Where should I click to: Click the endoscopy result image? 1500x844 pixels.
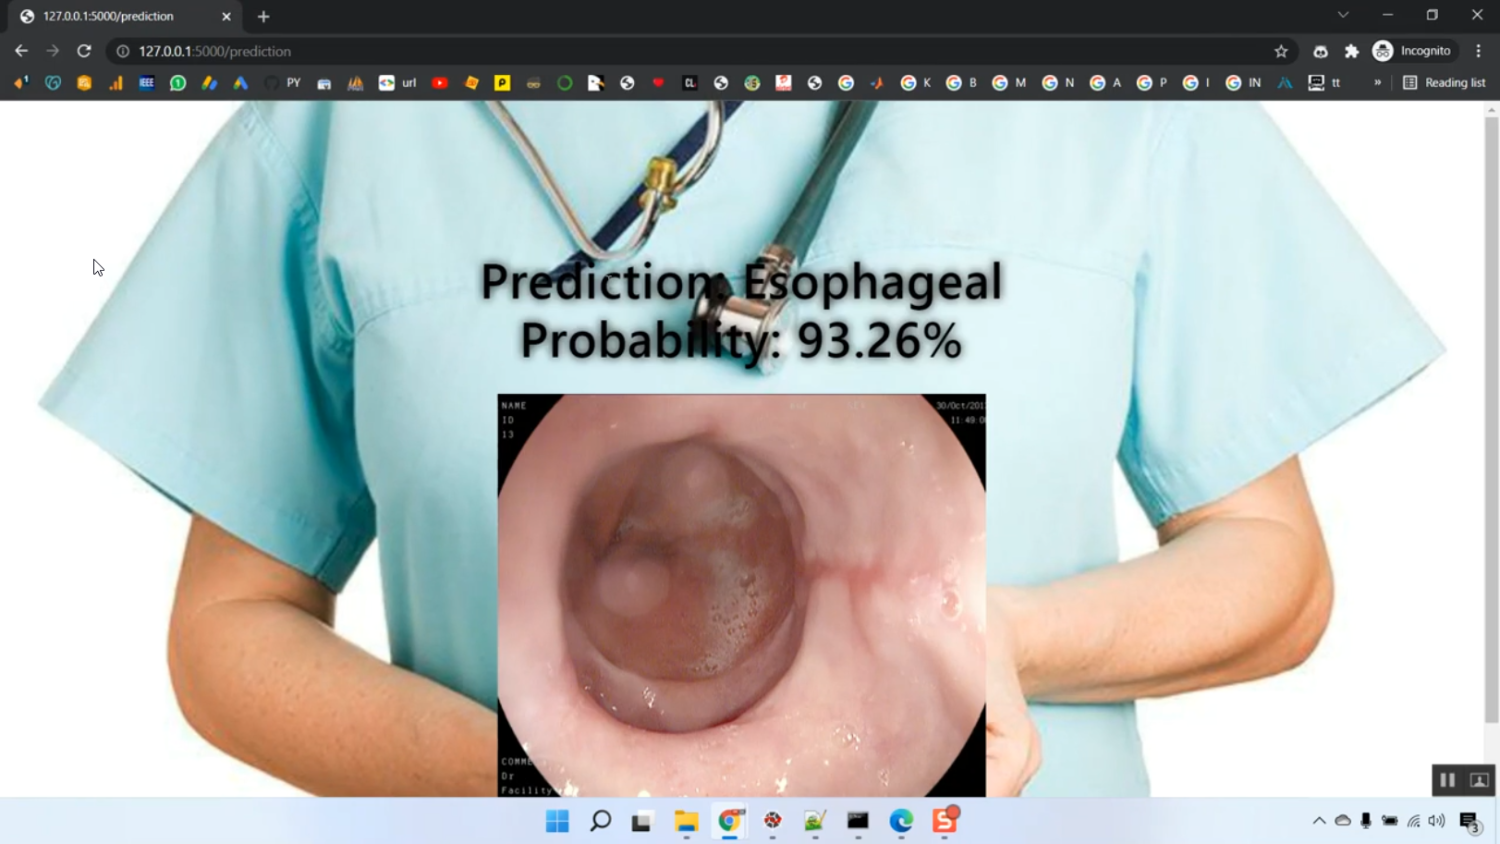click(x=741, y=595)
